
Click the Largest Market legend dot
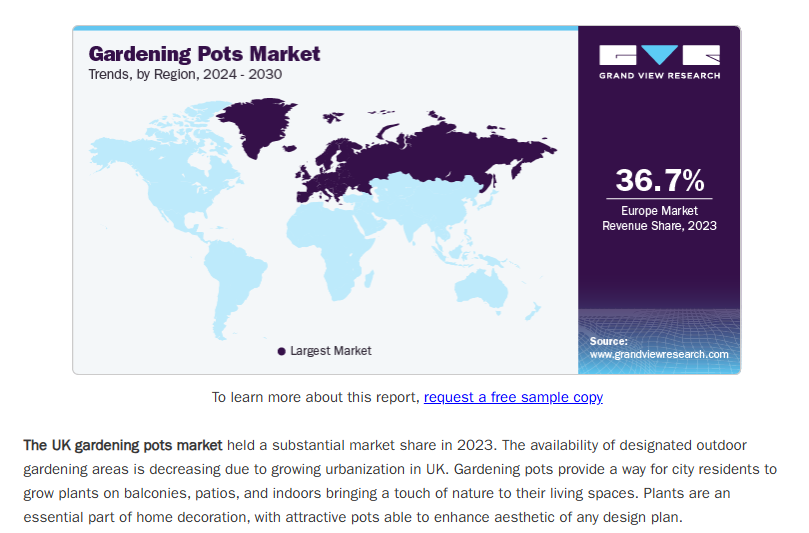tap(281, 351)
